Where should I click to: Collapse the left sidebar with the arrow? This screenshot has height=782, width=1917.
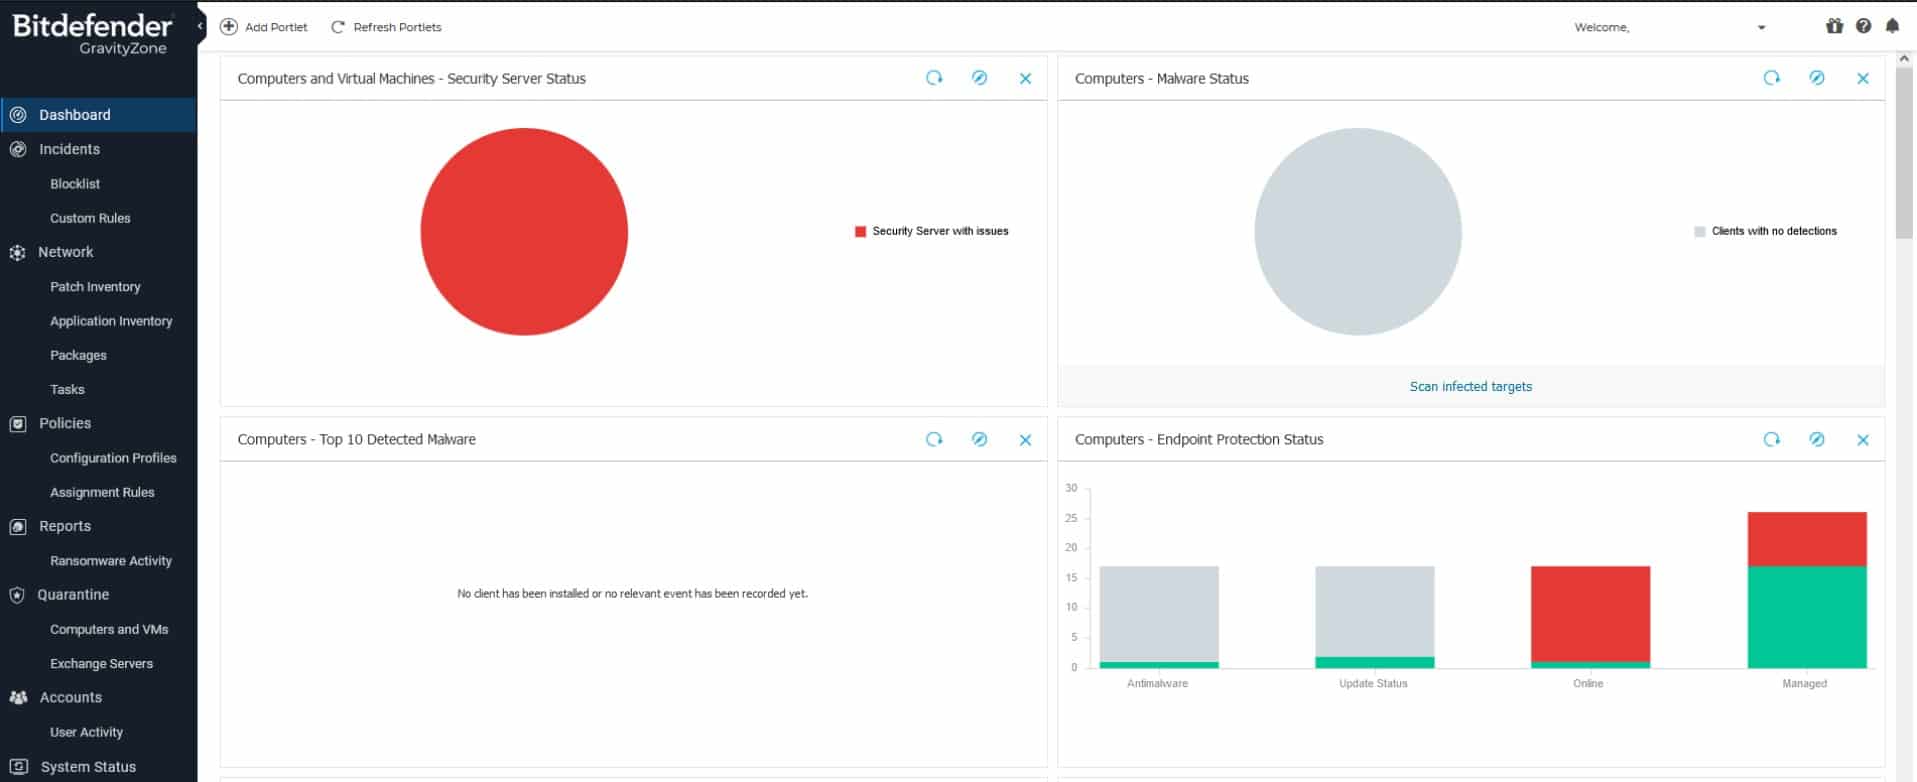point(200,26)
